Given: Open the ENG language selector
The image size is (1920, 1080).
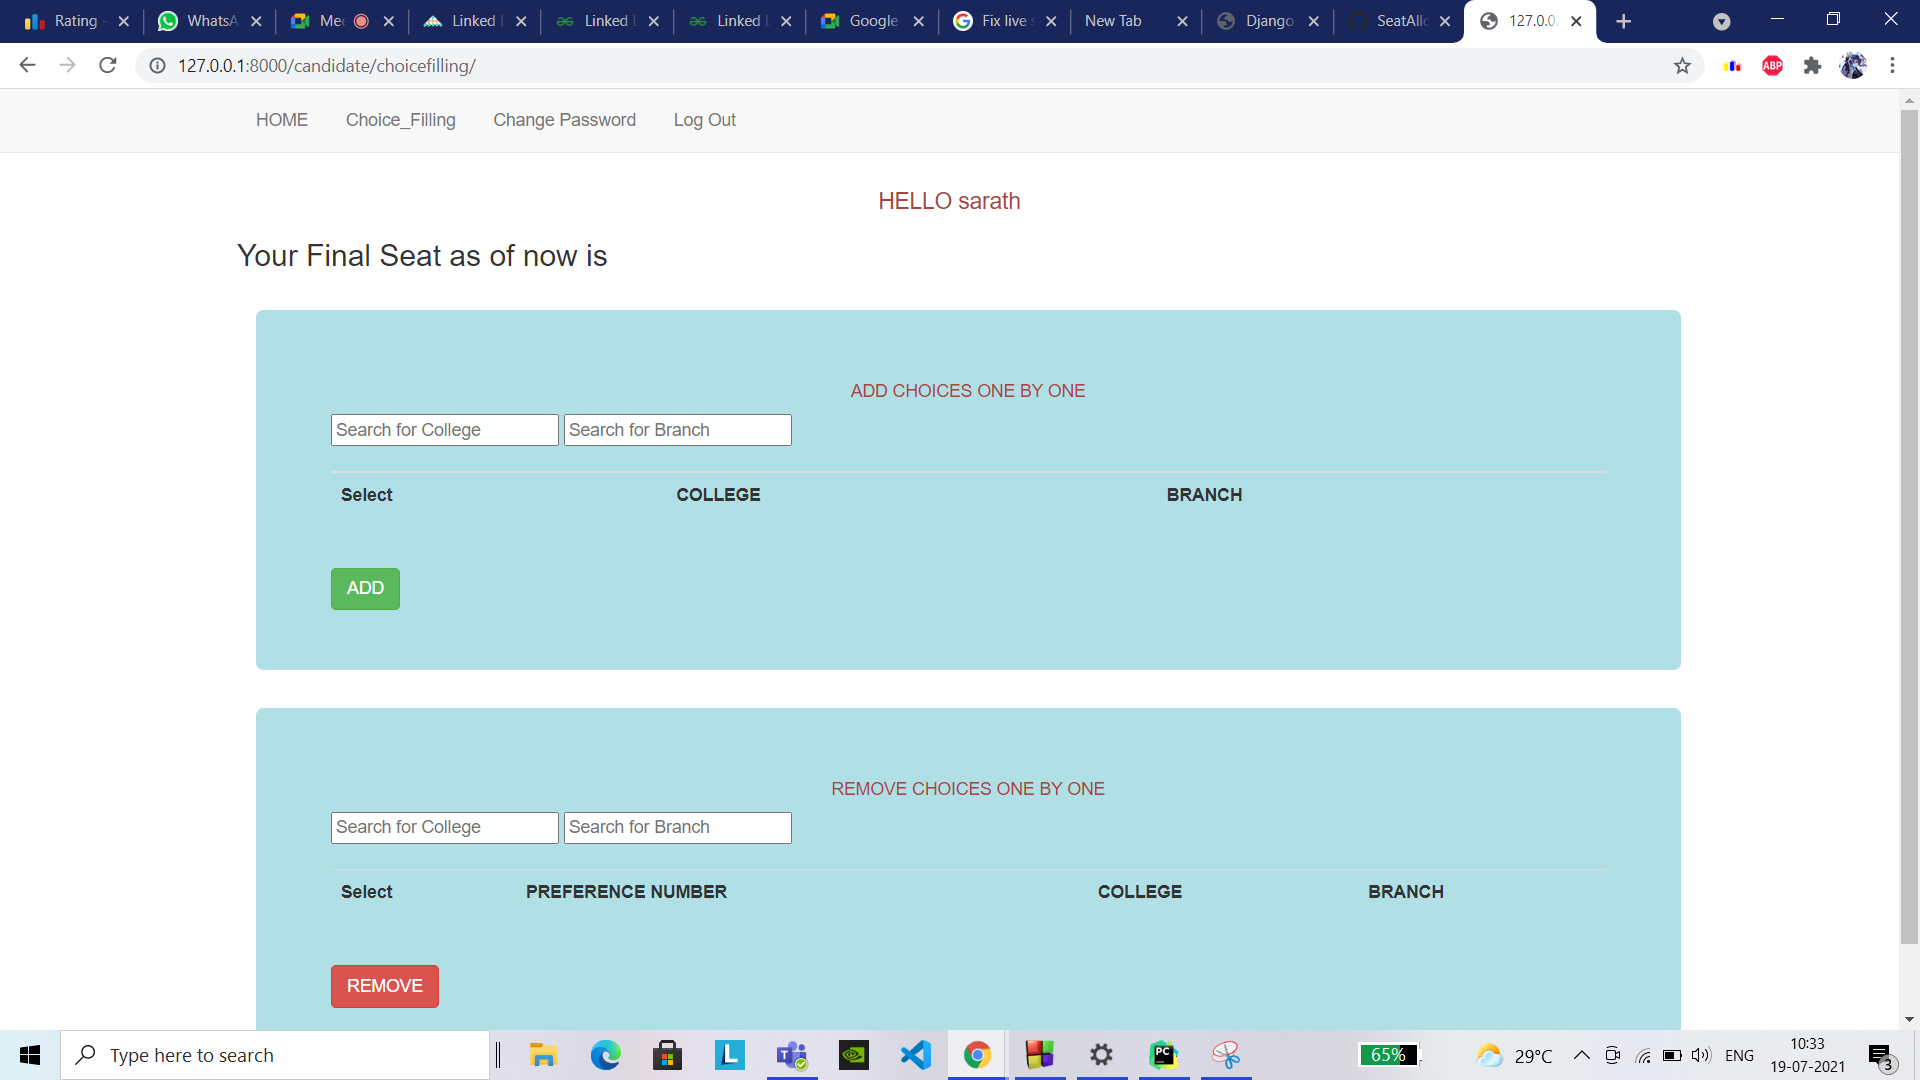Looking at the screenshot, I should pos(1740,1055).
